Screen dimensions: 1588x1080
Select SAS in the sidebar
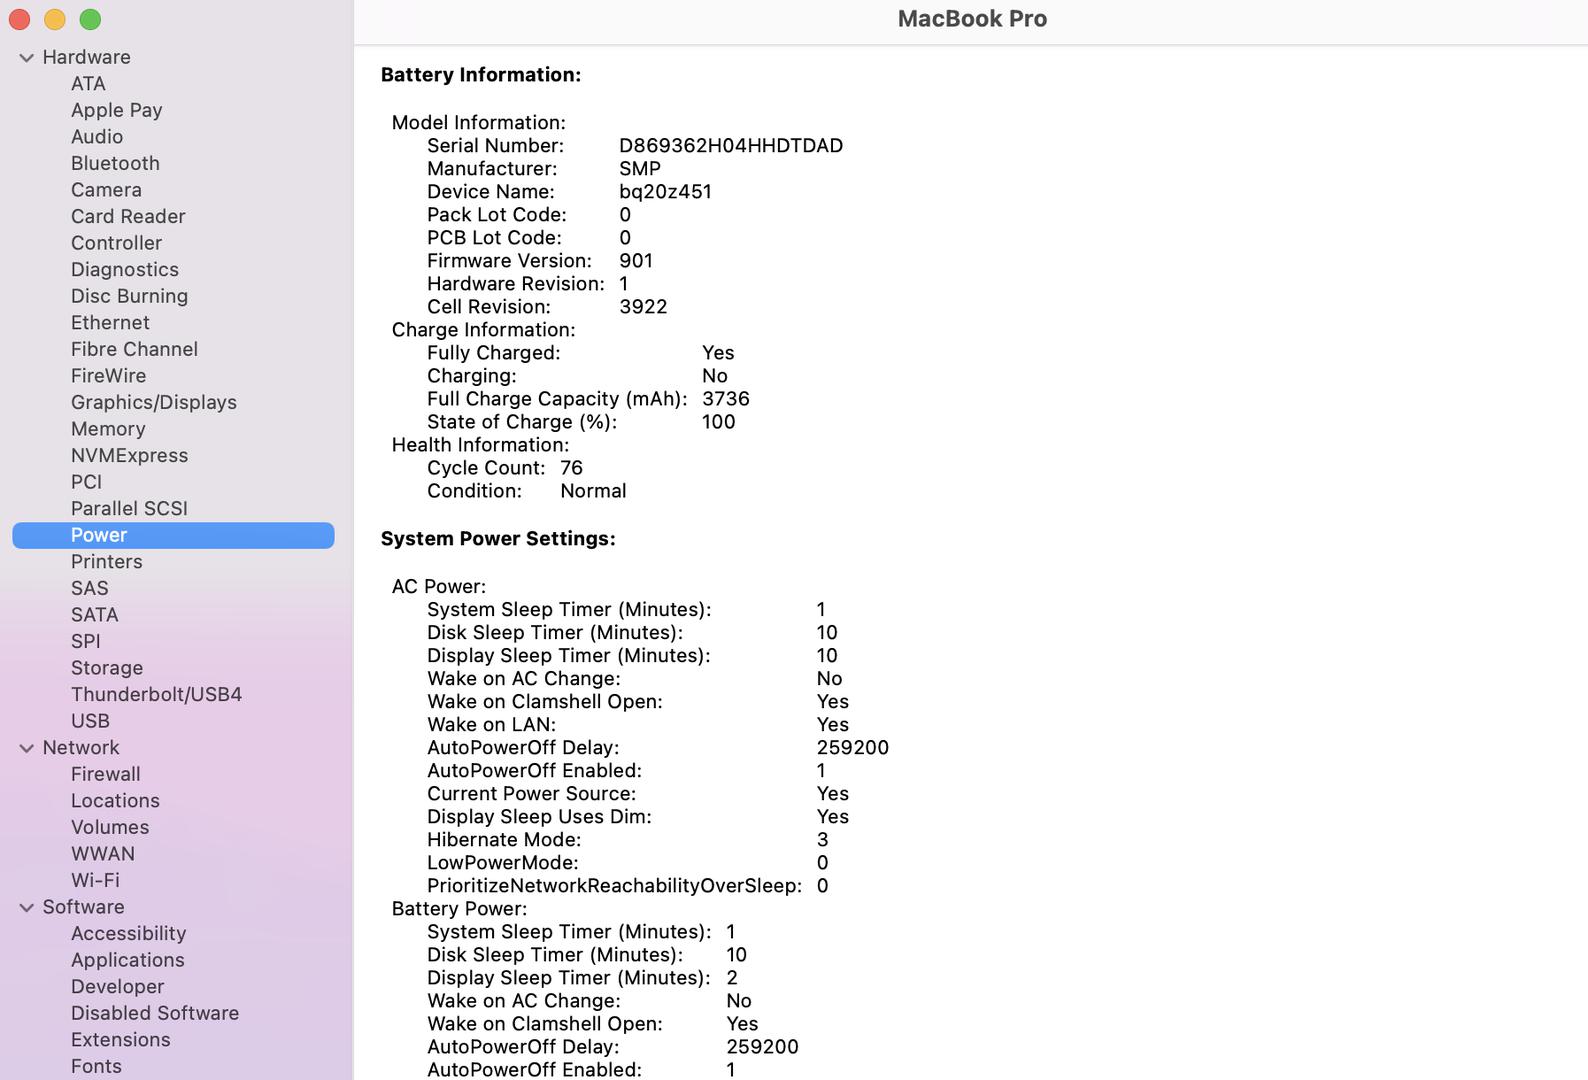[x=89, y=588]
